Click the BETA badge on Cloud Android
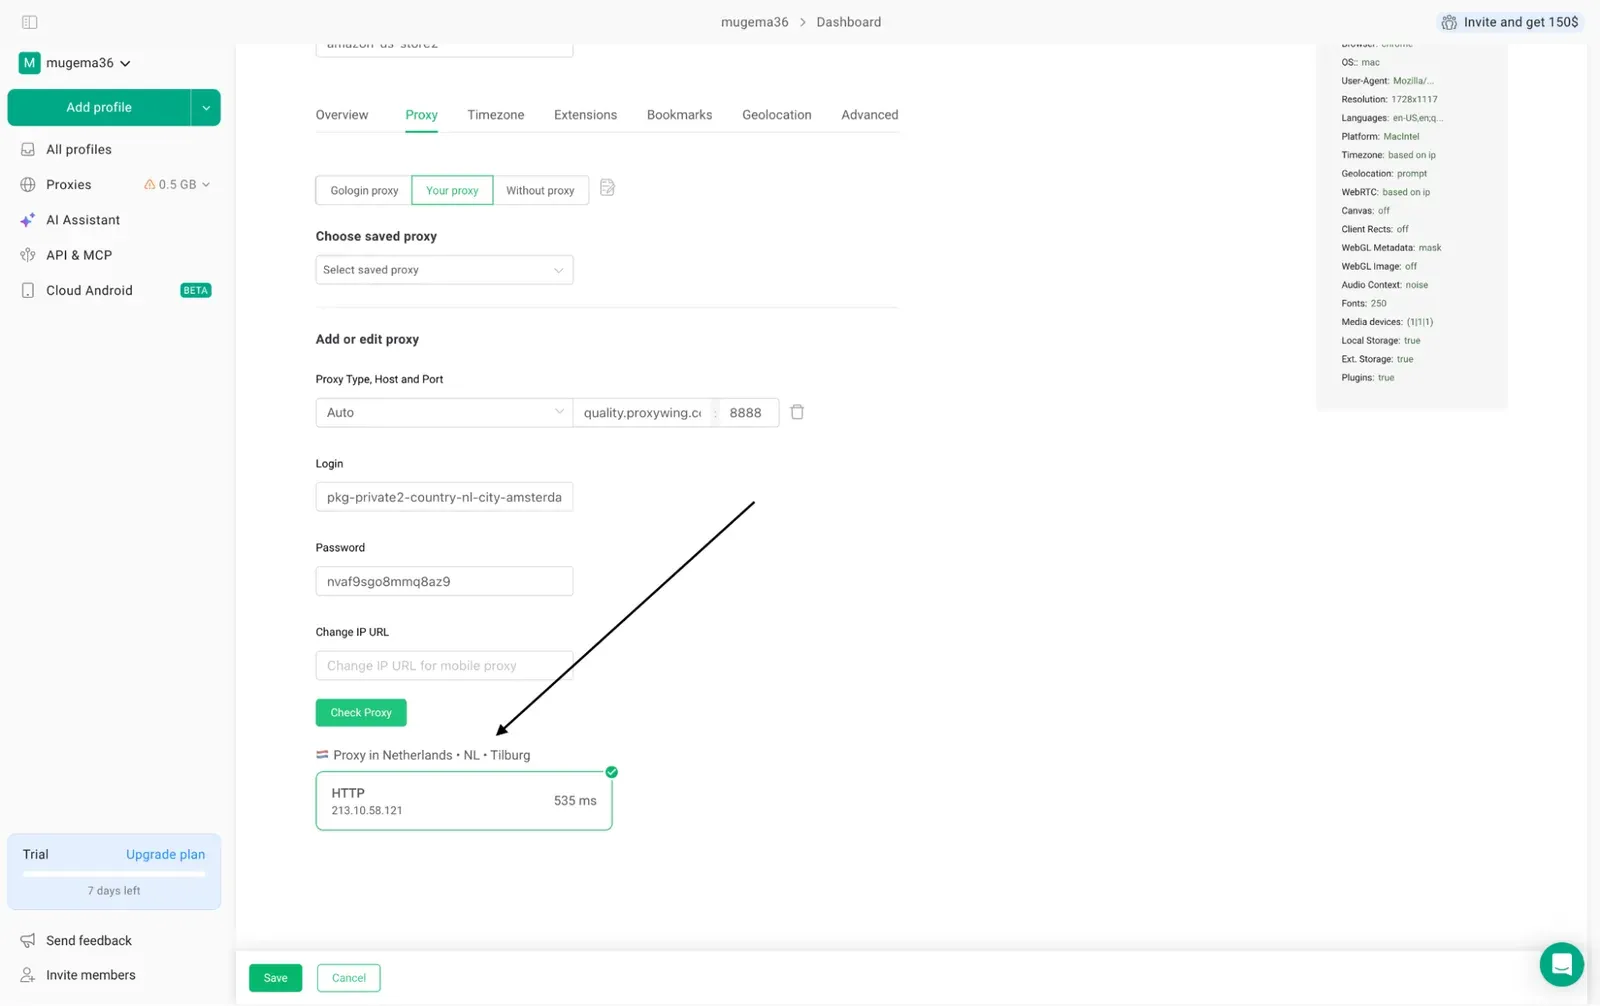1600x1006 pixels. (196, 291)
